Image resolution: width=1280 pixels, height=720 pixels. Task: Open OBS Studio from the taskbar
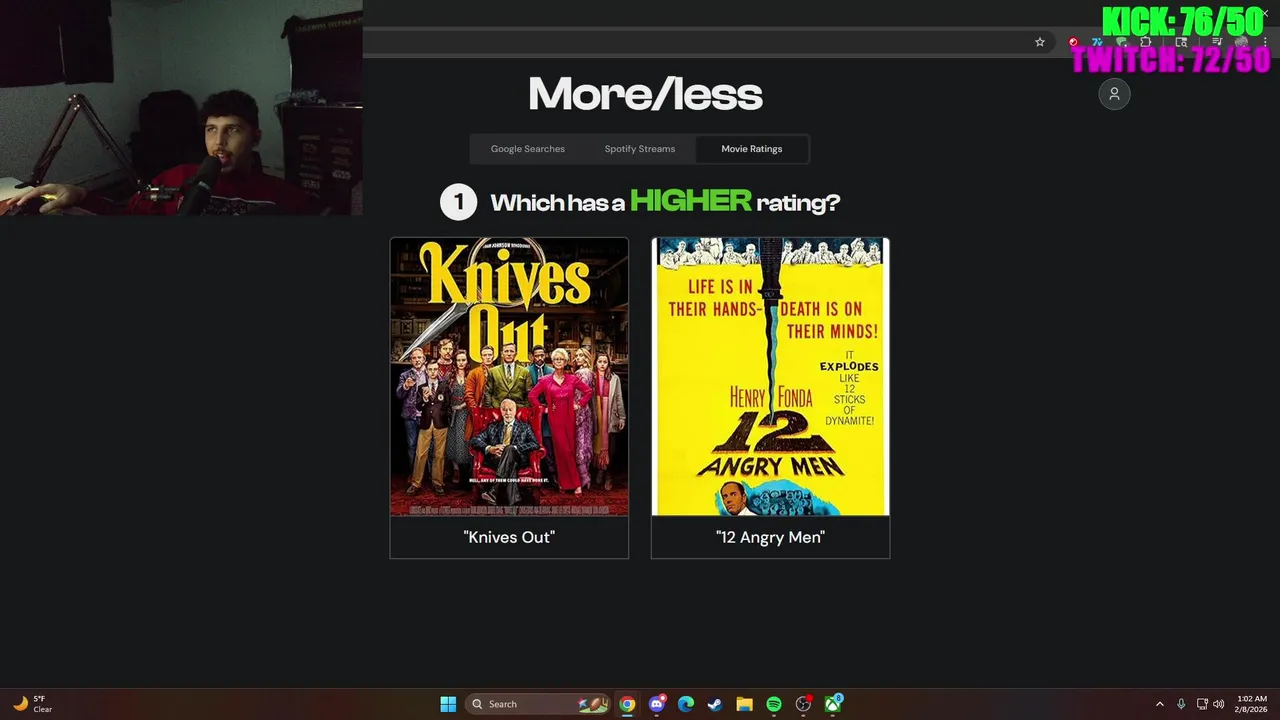pyautogui.click(x=803, y=704)
